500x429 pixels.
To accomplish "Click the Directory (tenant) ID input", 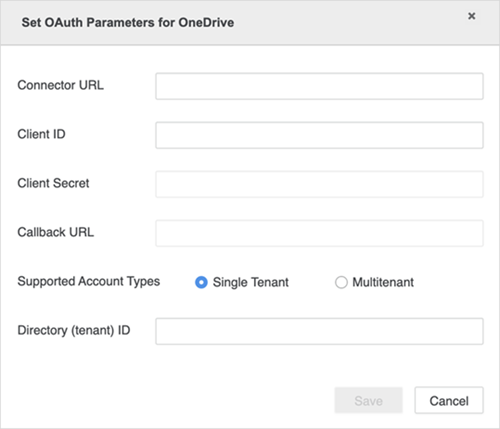I will (319, 331).
